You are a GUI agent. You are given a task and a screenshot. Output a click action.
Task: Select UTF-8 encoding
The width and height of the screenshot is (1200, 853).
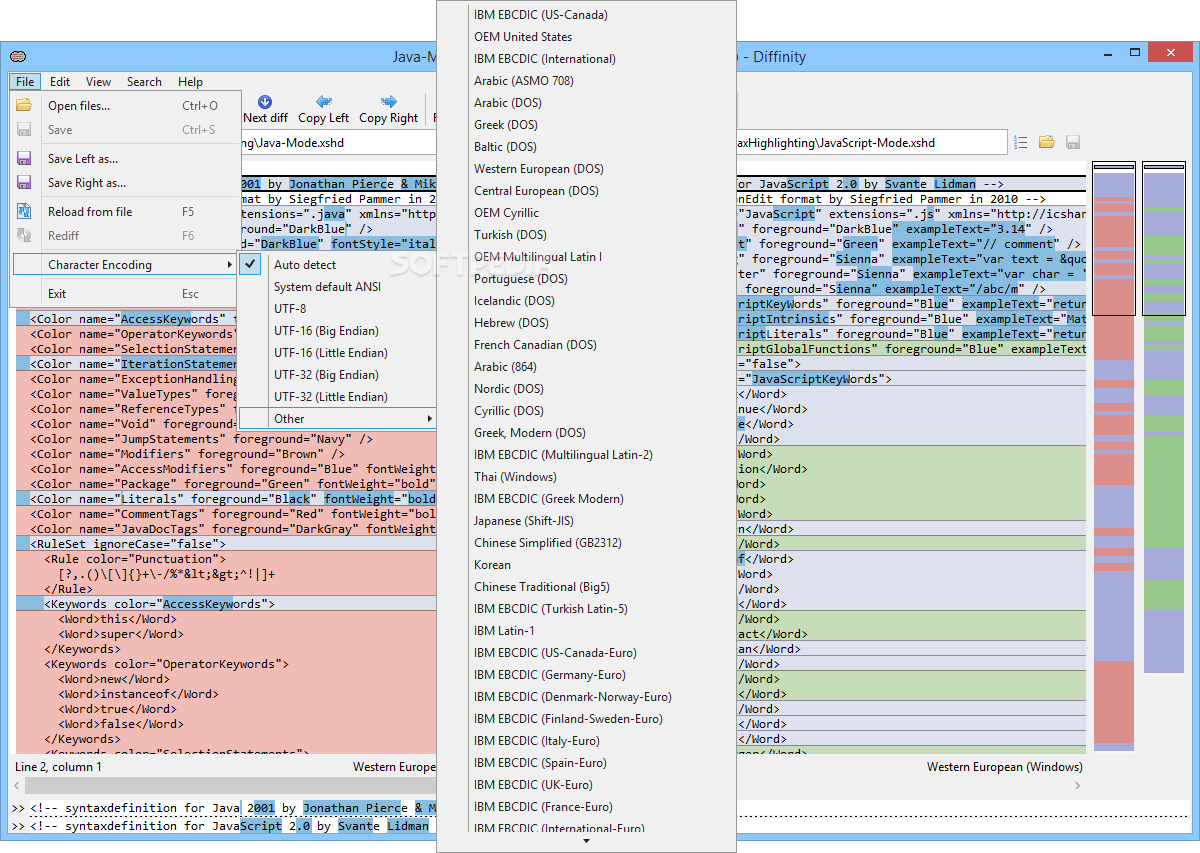click(x=338, y=309)
